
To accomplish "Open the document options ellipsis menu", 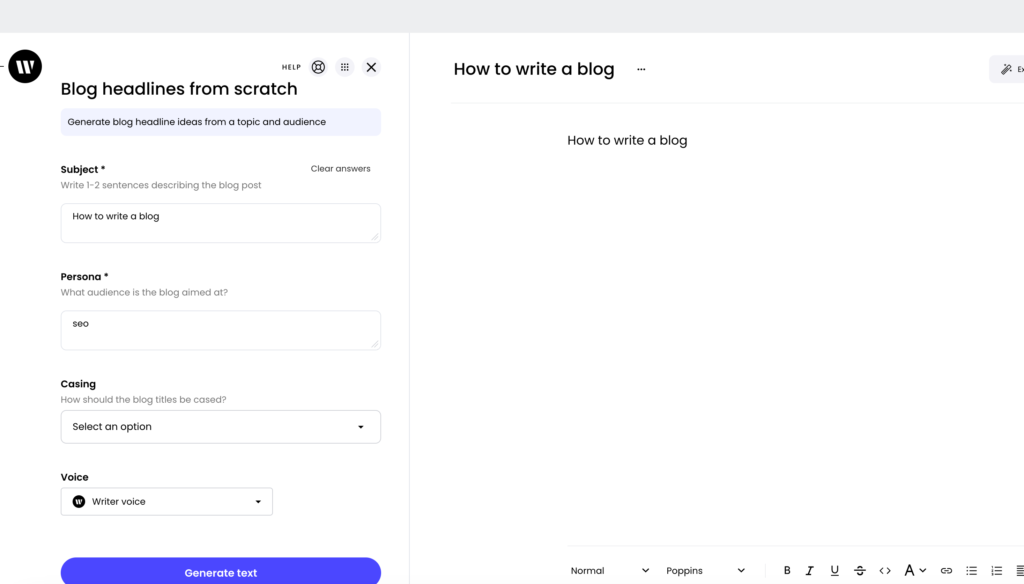I will click(x=641, y=69).
